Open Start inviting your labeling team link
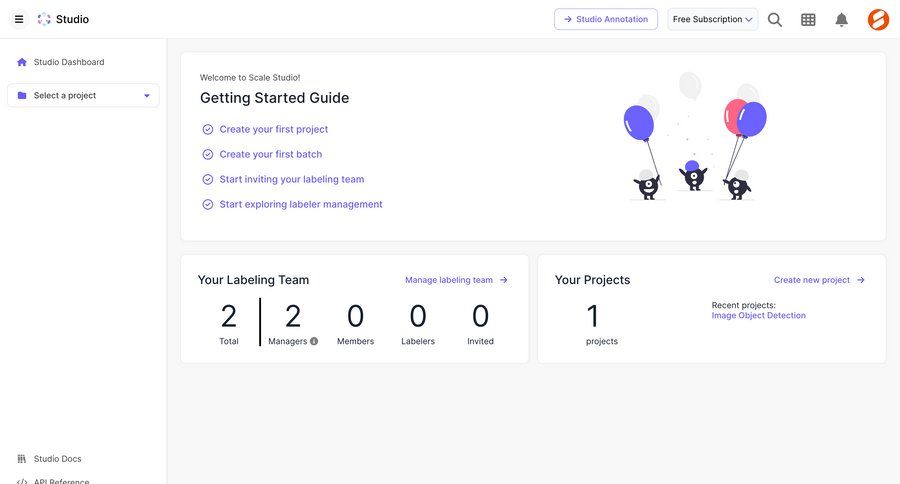The width and height of the screenshot is (900, 484). (x=292, y=180)
